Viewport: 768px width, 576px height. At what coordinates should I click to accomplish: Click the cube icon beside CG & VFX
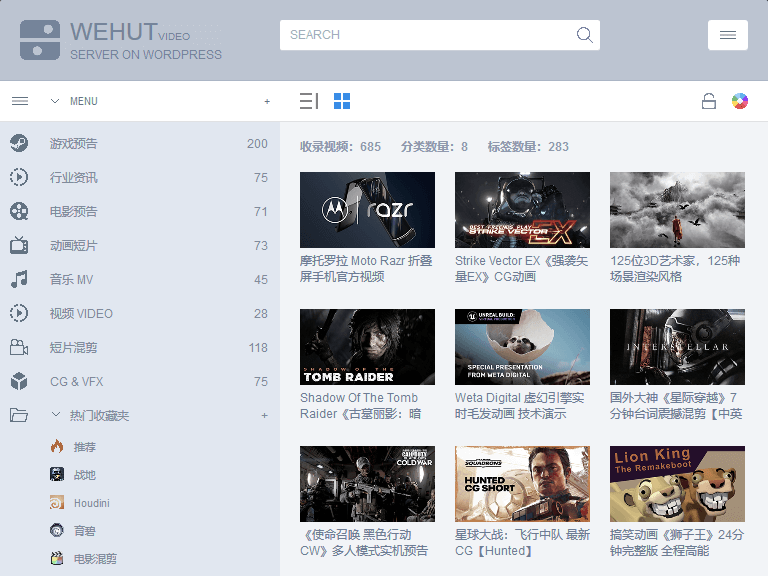pos(19,382)
